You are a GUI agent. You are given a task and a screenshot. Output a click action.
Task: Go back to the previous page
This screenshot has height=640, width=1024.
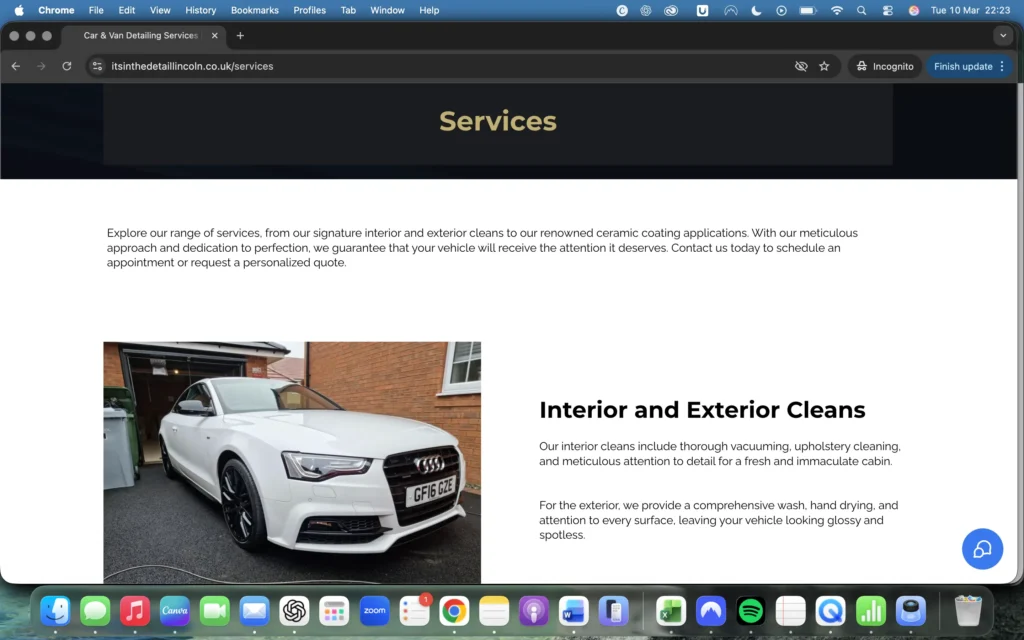(15, 66)
